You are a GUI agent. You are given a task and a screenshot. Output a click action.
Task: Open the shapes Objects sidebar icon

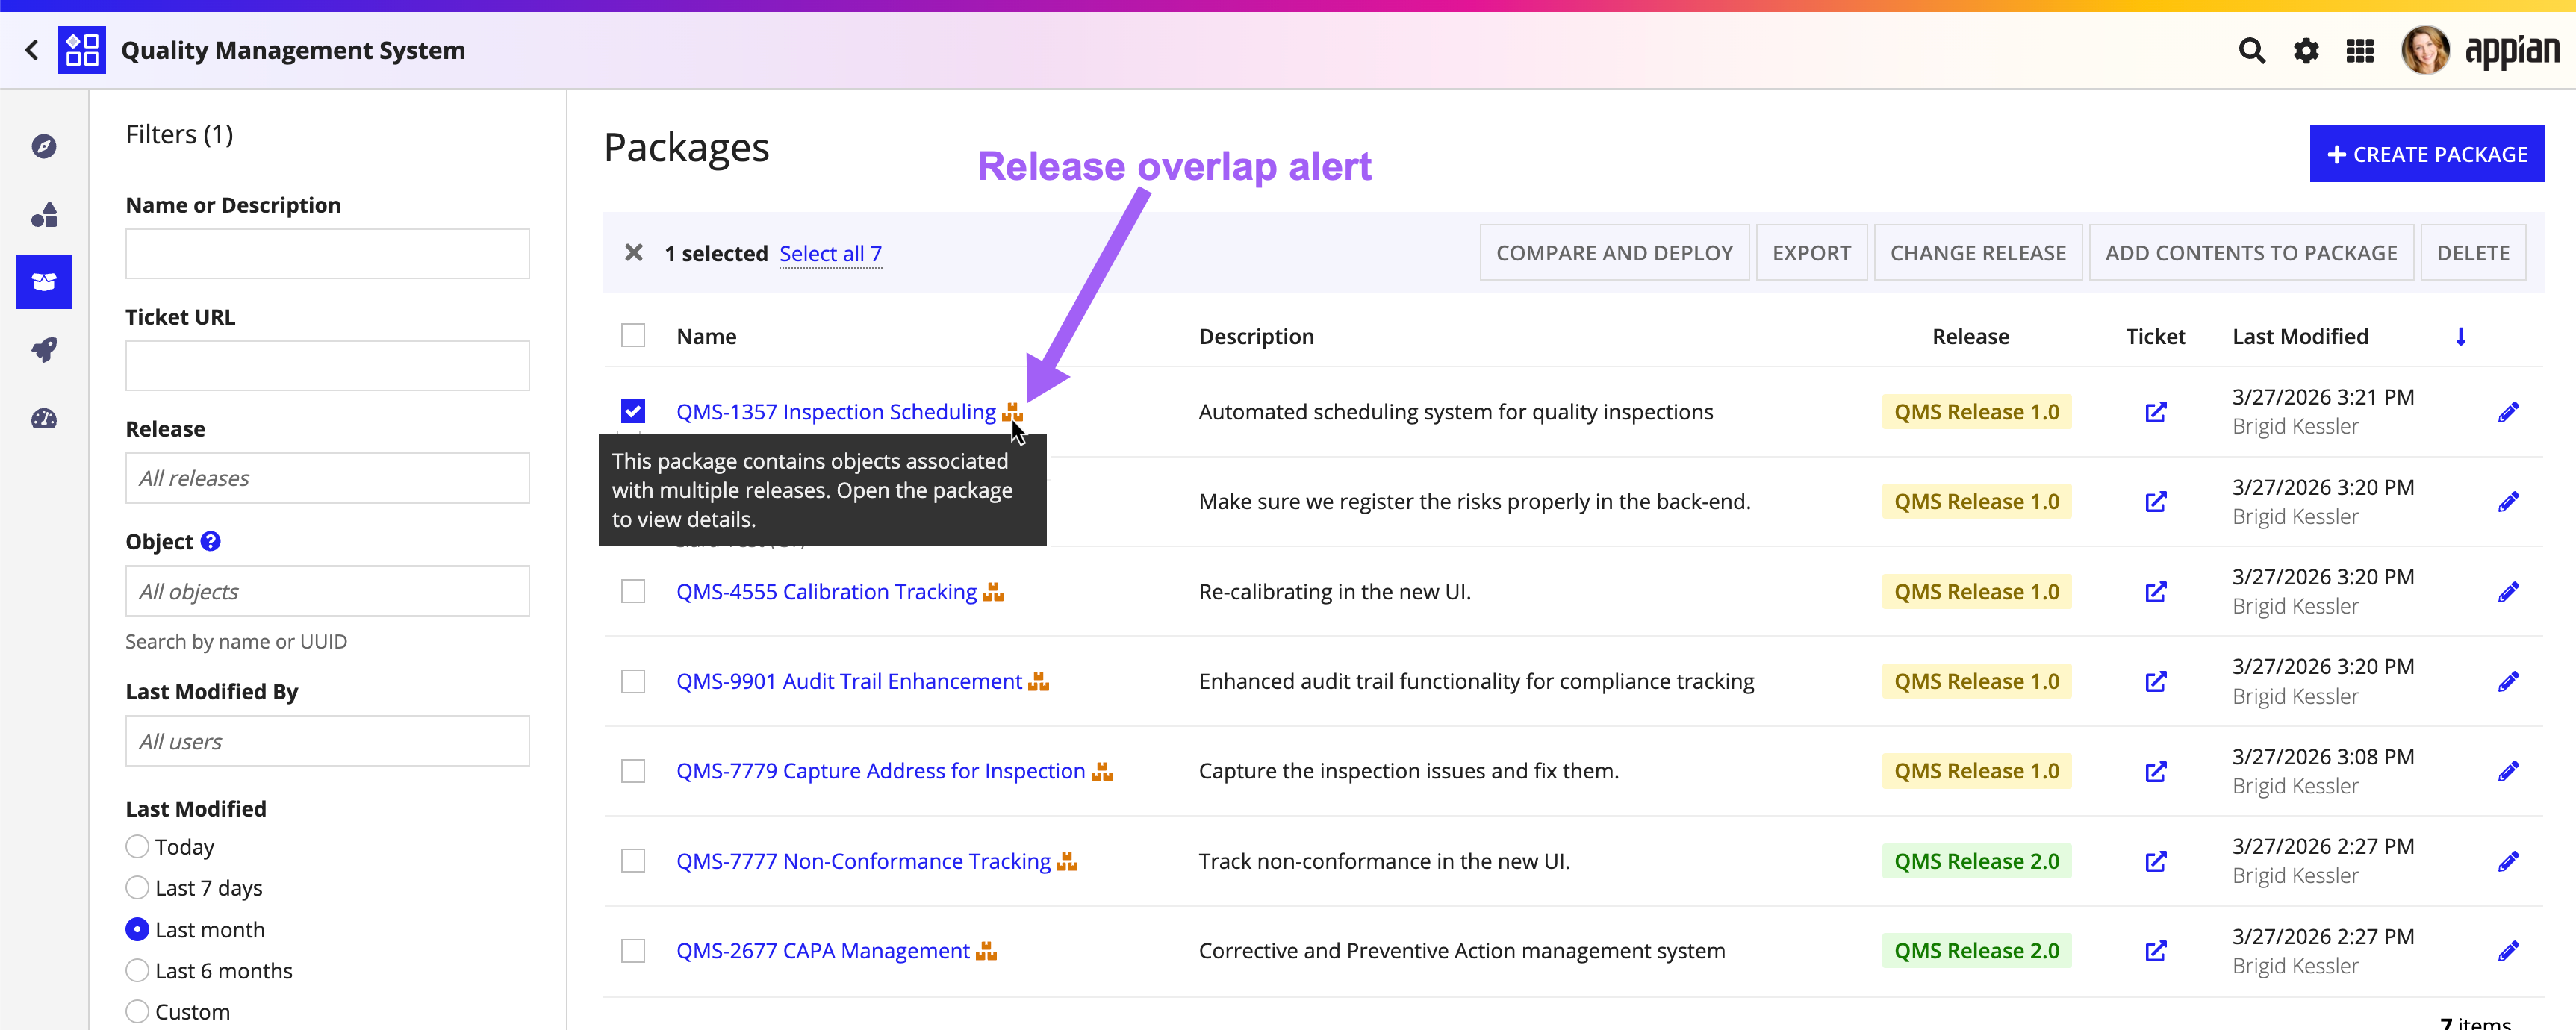[x=44, y=215]
